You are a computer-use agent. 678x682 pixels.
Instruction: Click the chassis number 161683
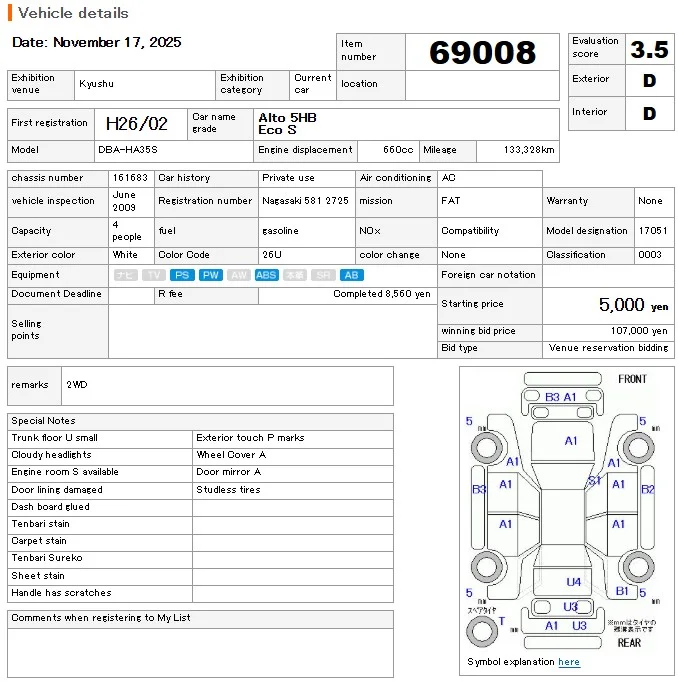tap(130, 177)
